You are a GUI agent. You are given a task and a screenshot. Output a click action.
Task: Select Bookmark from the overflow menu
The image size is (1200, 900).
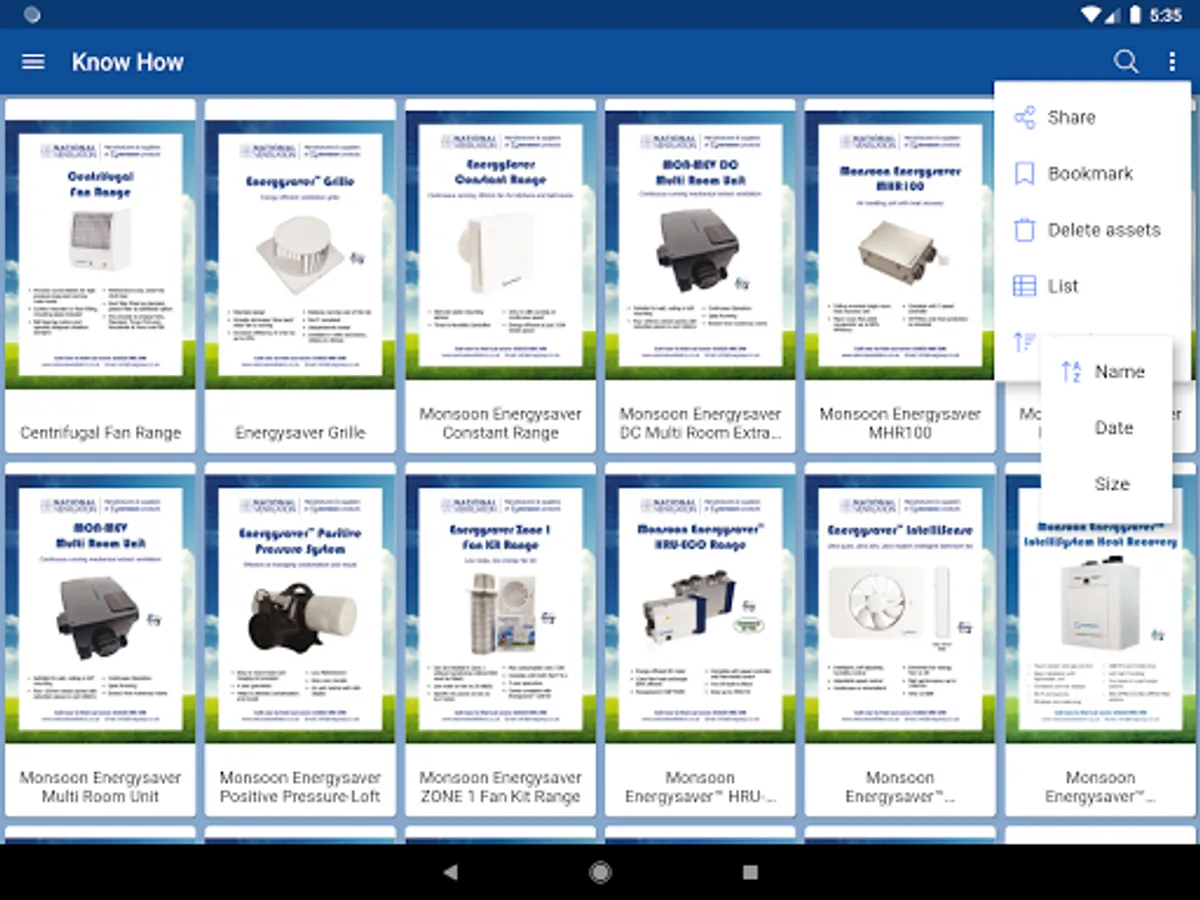tap(1092, 173)
